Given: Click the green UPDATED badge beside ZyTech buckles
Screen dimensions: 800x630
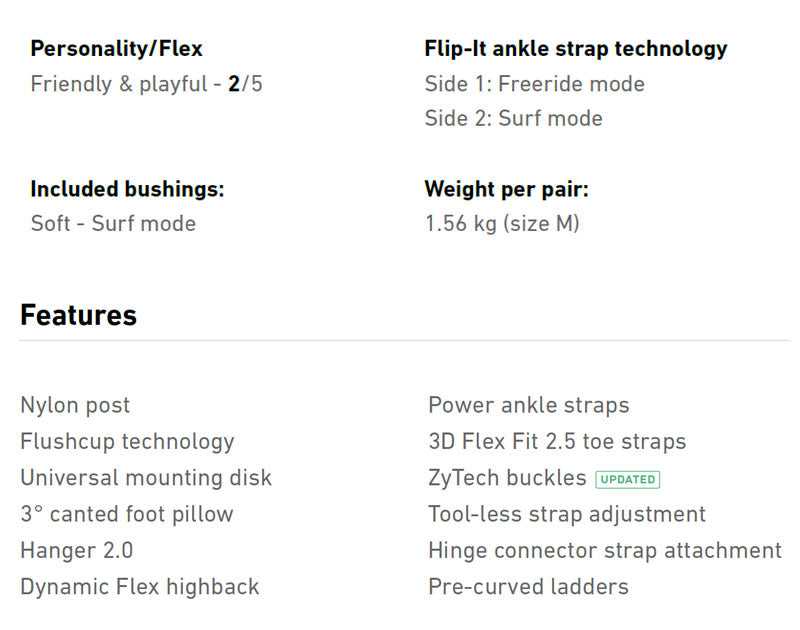Looking at the screenshot, I should tap(627, 479).
